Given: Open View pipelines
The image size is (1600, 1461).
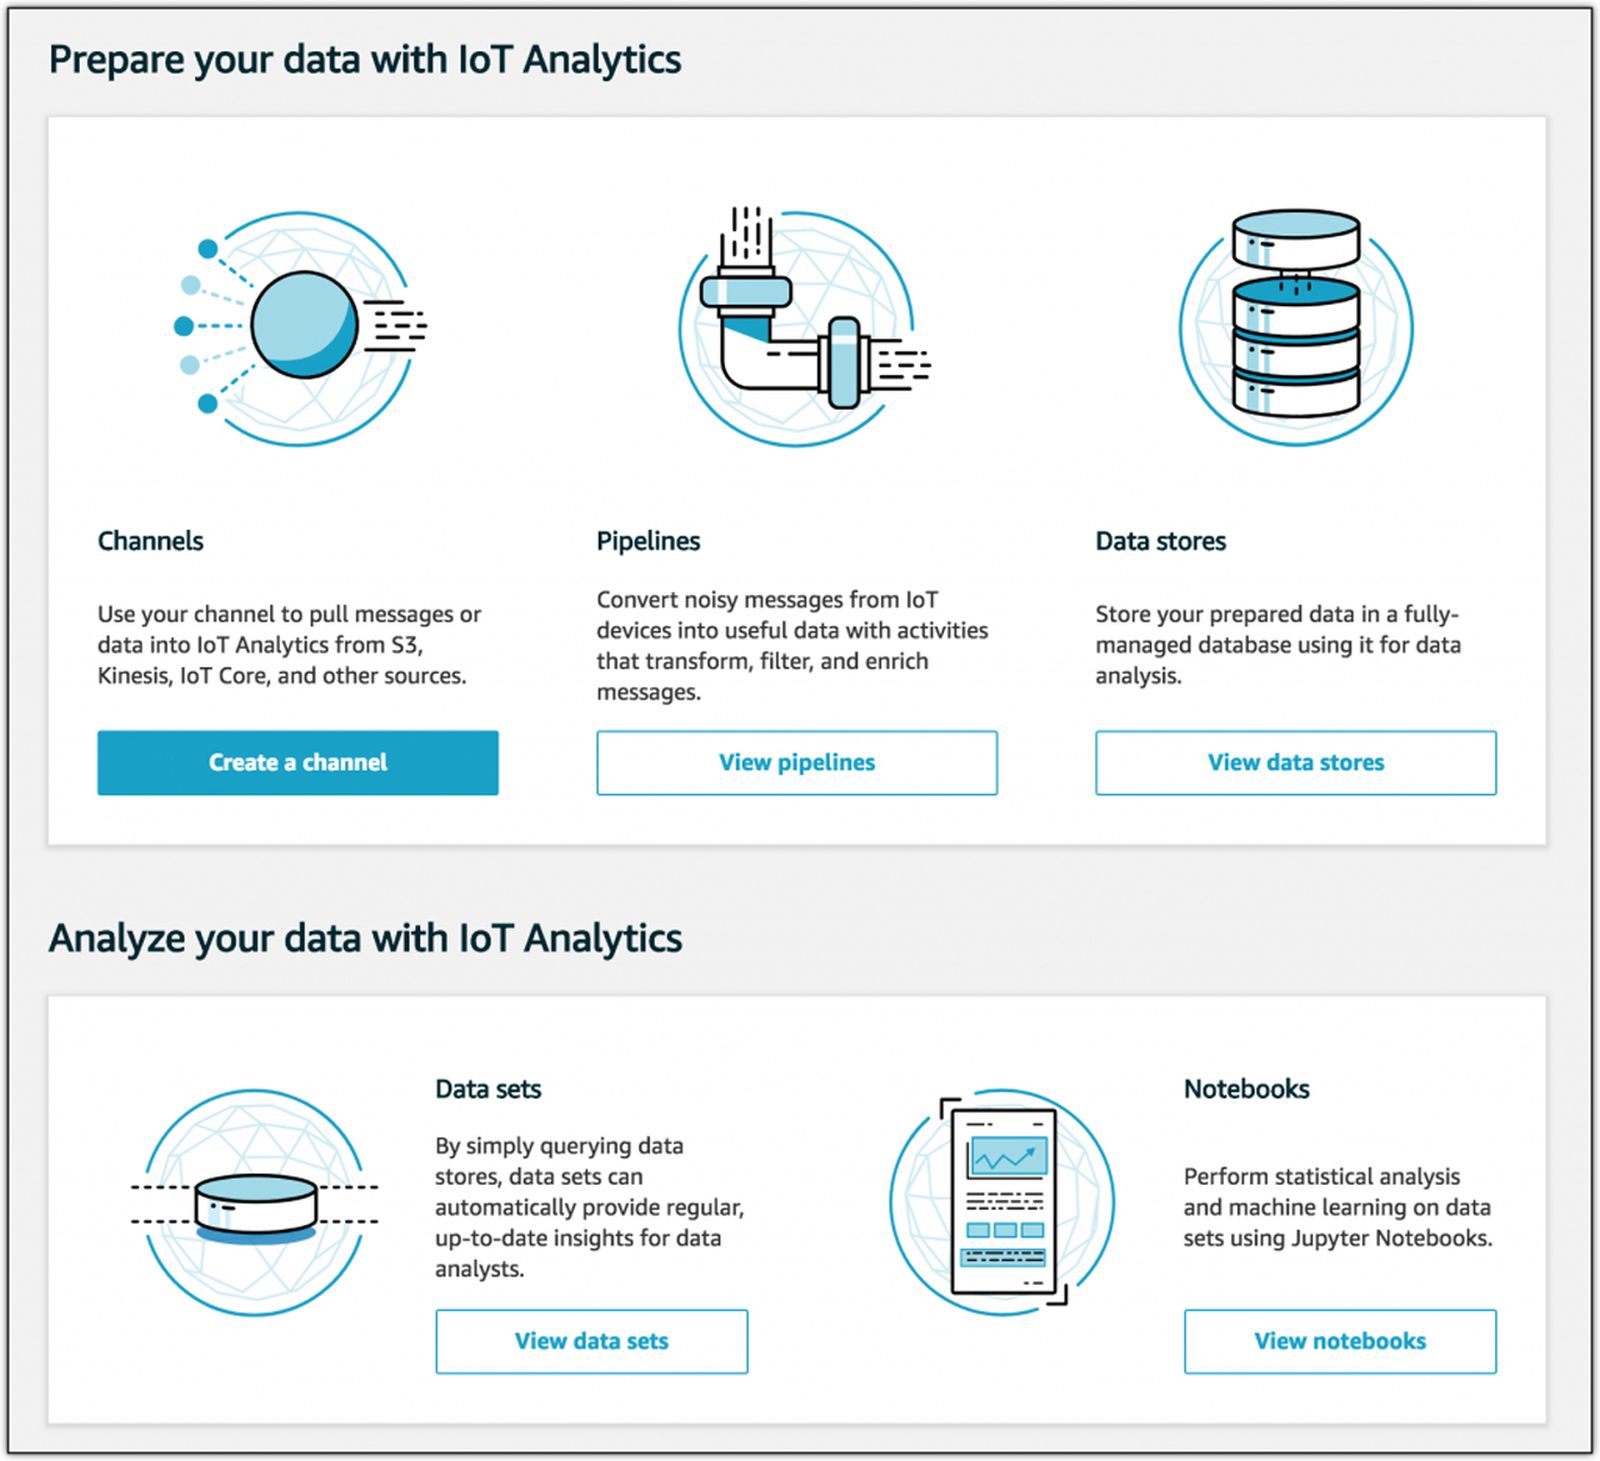Looking at the screenshot, I should pyautogui.click(x=797, y=763).
